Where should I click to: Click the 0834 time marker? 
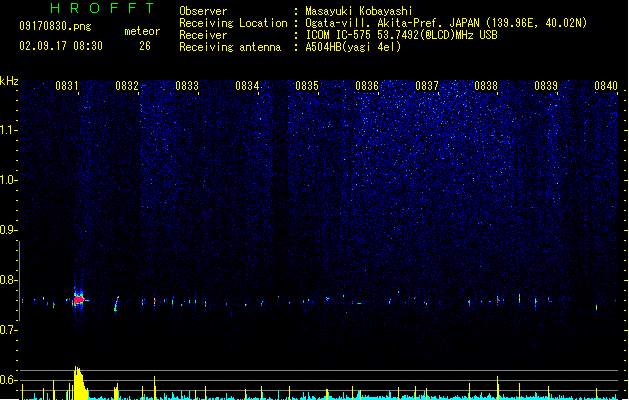(x=247, y=86)
